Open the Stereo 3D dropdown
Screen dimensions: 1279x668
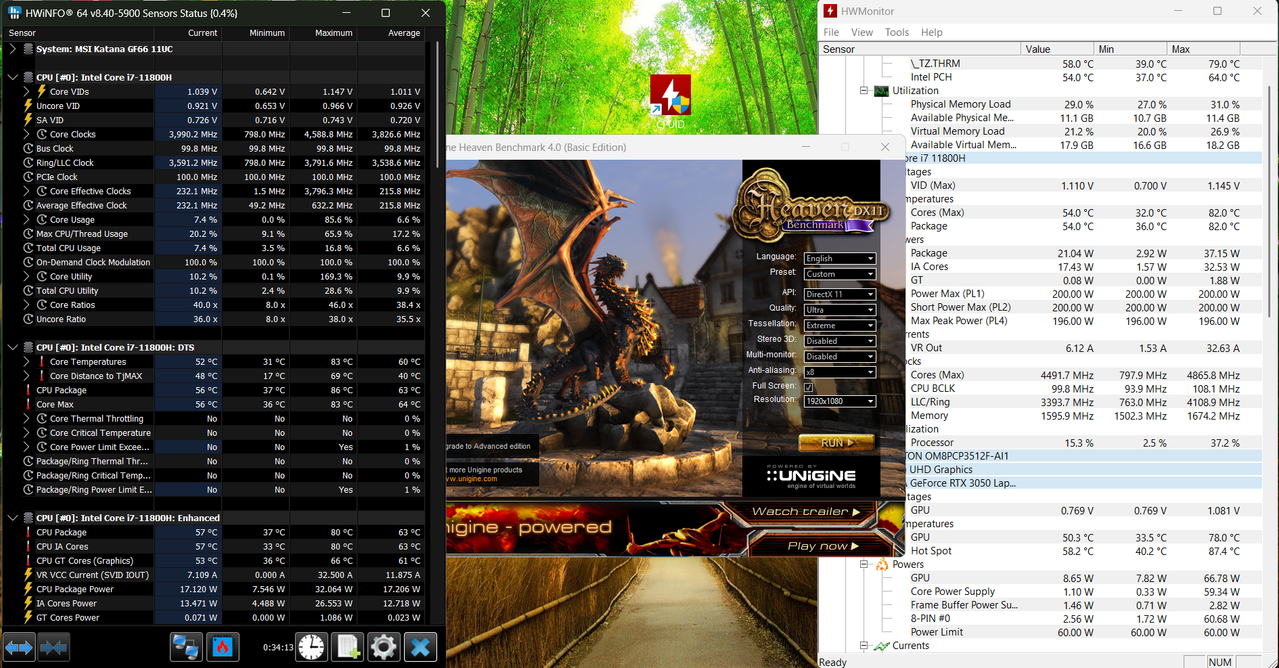(839, 340)
